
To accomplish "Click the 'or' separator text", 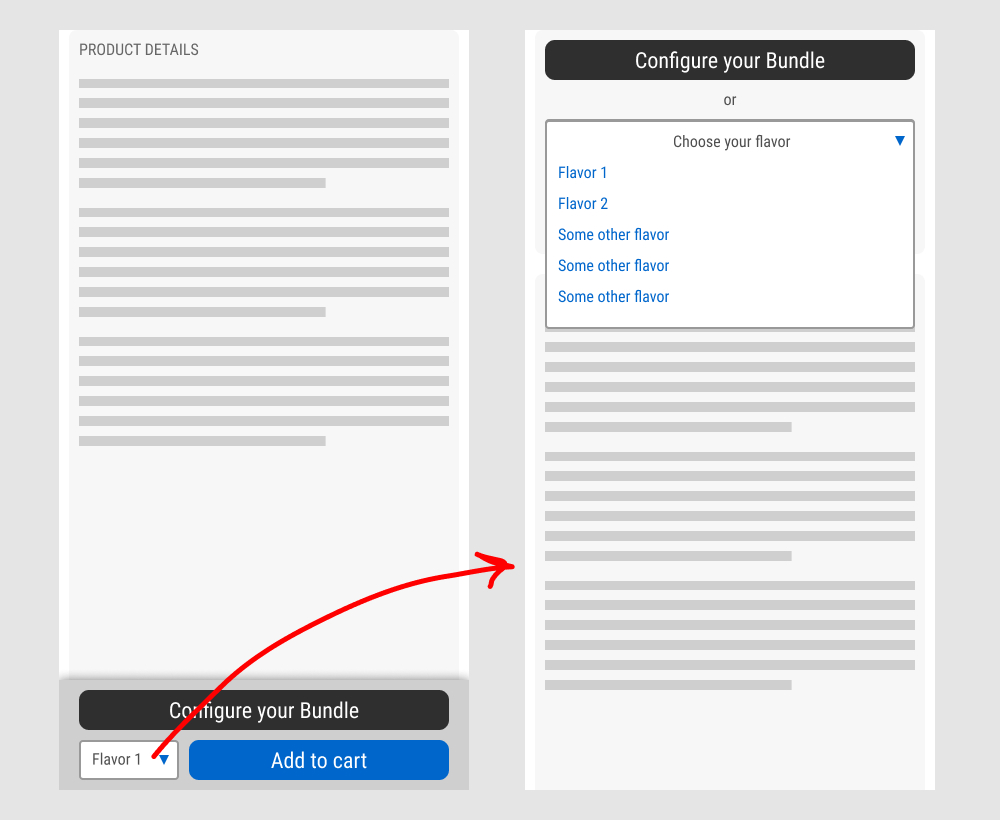I will tap(729, 100).
